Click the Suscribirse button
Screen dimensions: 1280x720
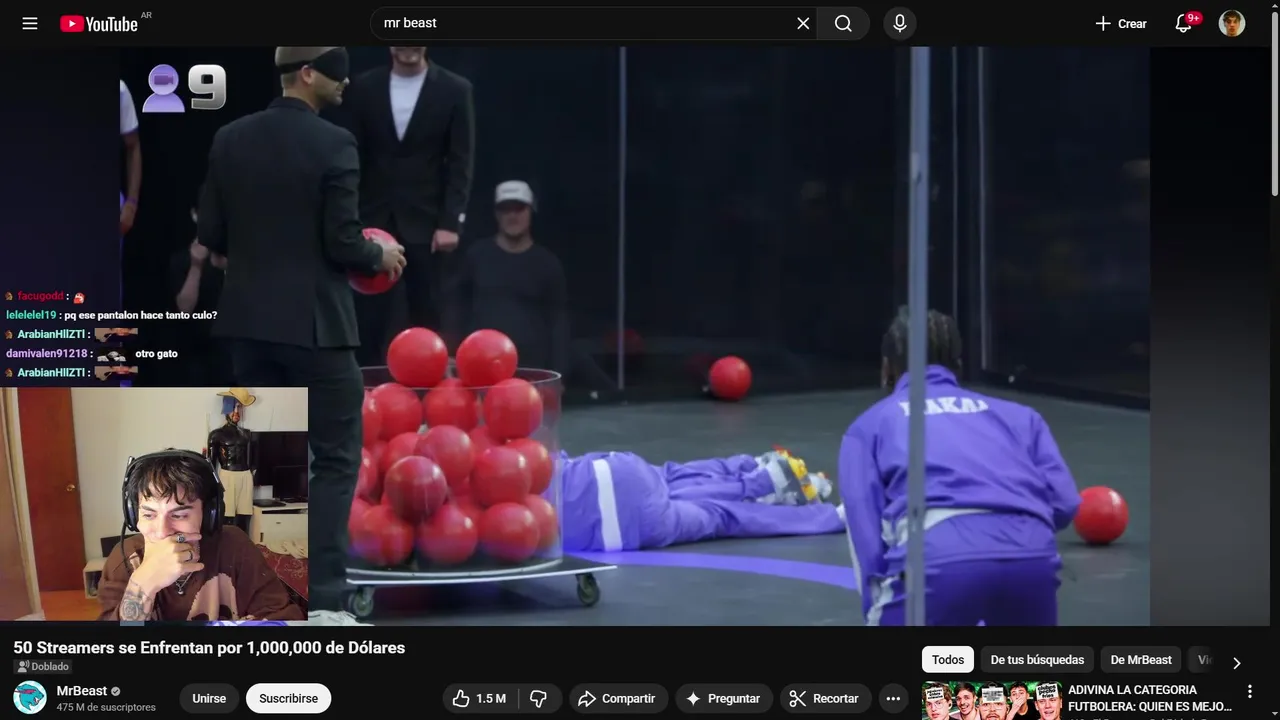(288, 698)
